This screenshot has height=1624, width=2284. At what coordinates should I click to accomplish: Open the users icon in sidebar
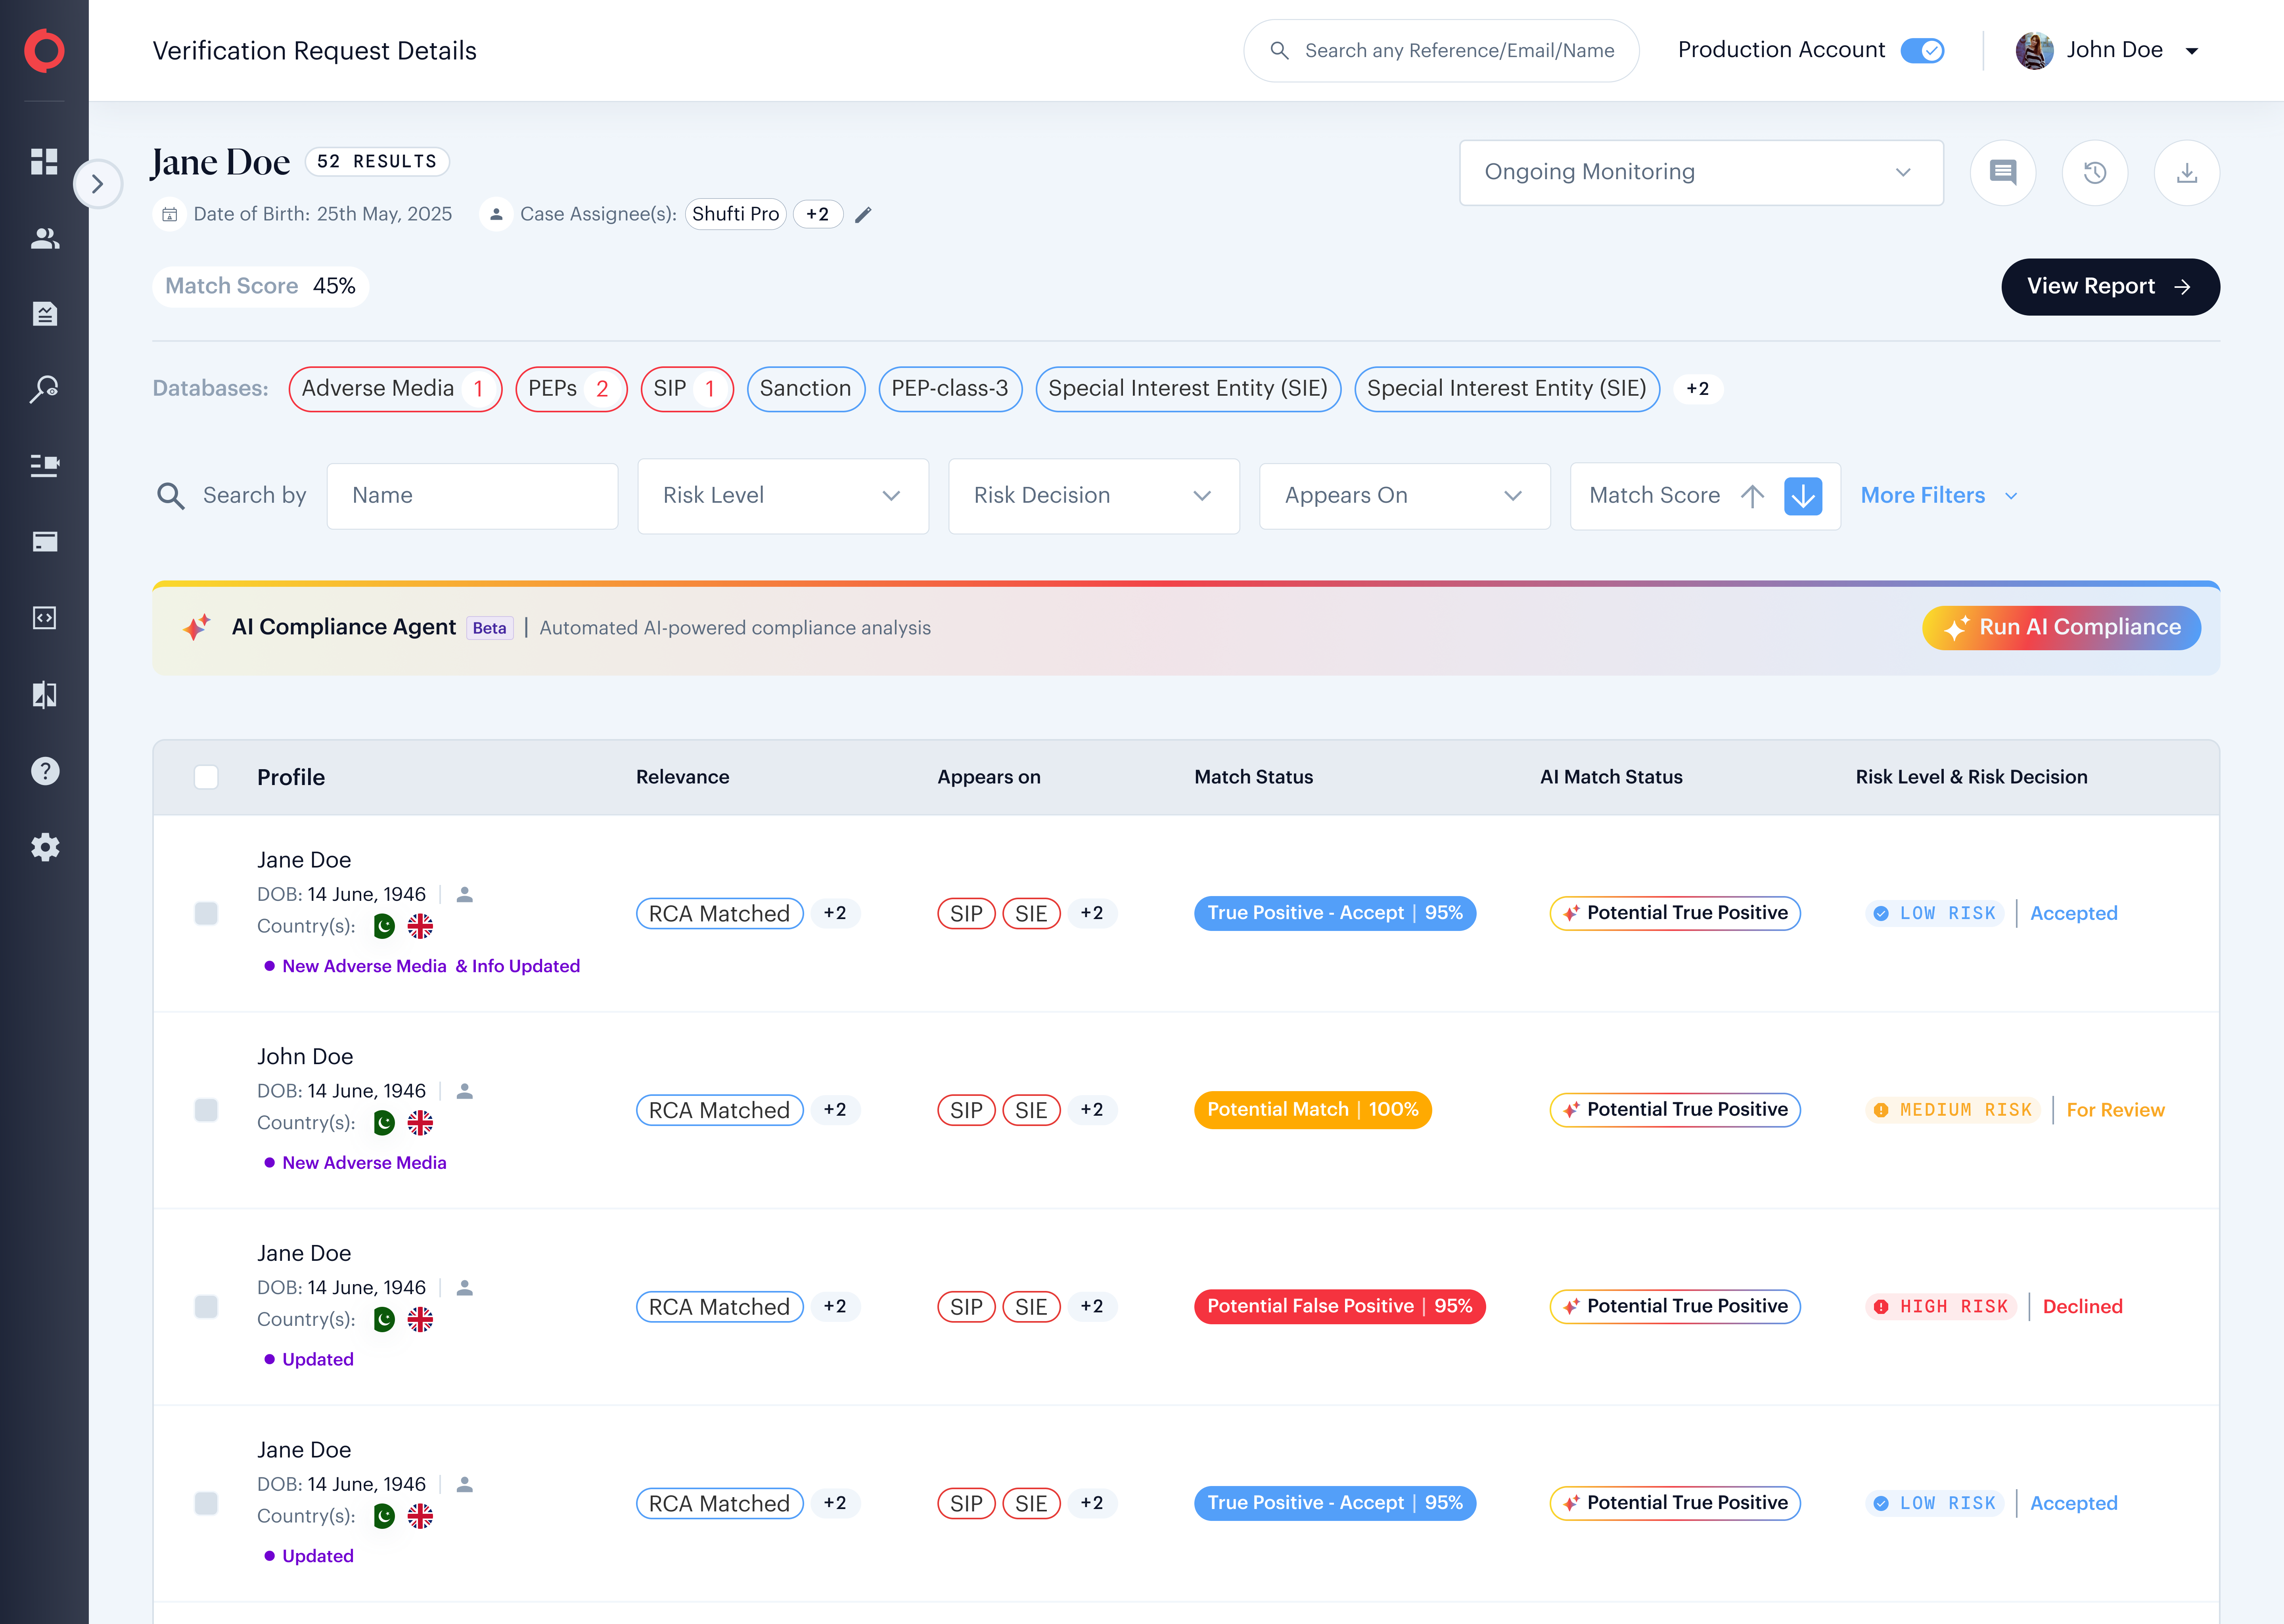tap(44, 238)
